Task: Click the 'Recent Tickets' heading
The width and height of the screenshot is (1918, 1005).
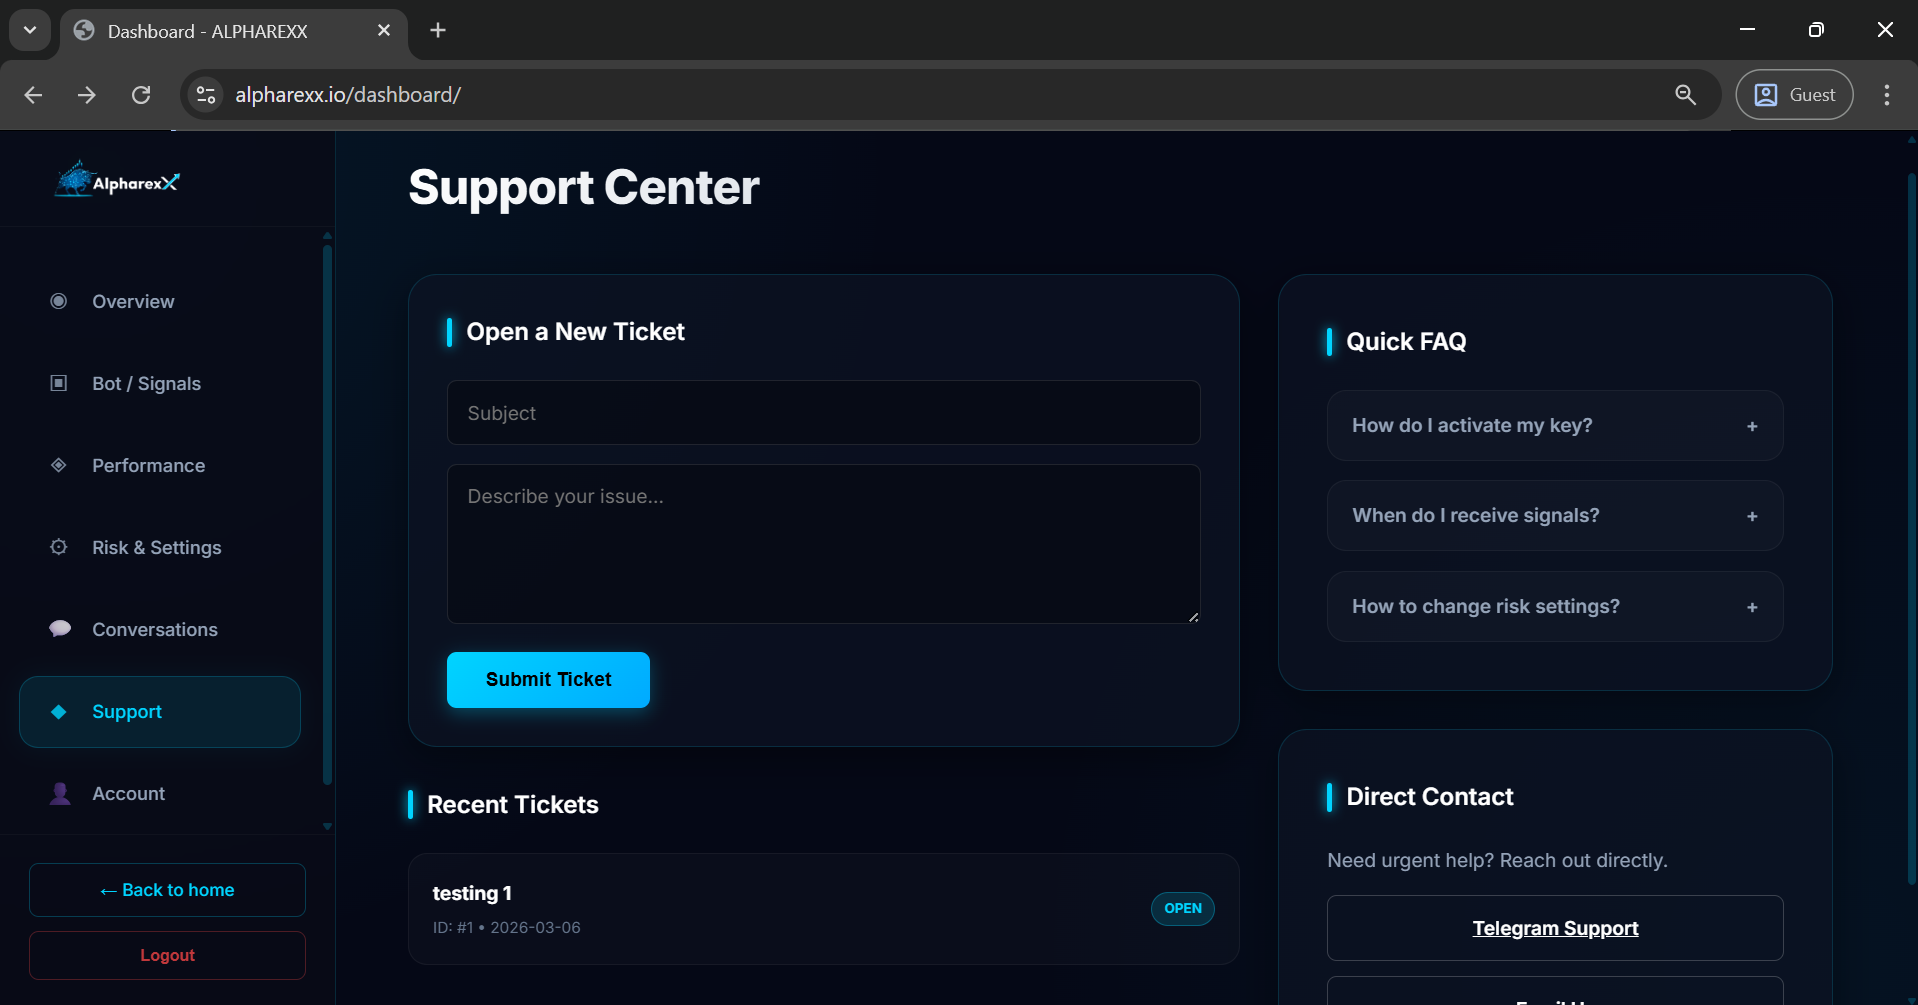Action: click(x=513, y=805)
